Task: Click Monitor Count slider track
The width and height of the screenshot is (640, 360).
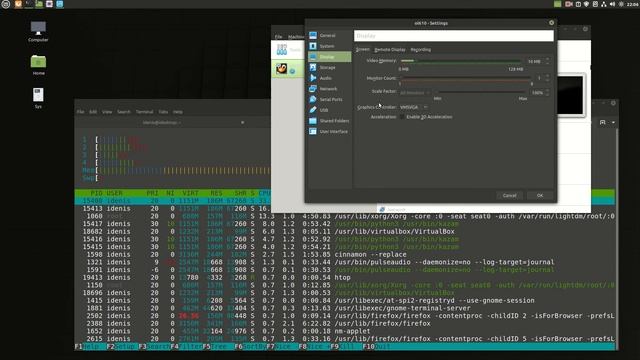Action: pyautogui.click(x=466, y=78)
